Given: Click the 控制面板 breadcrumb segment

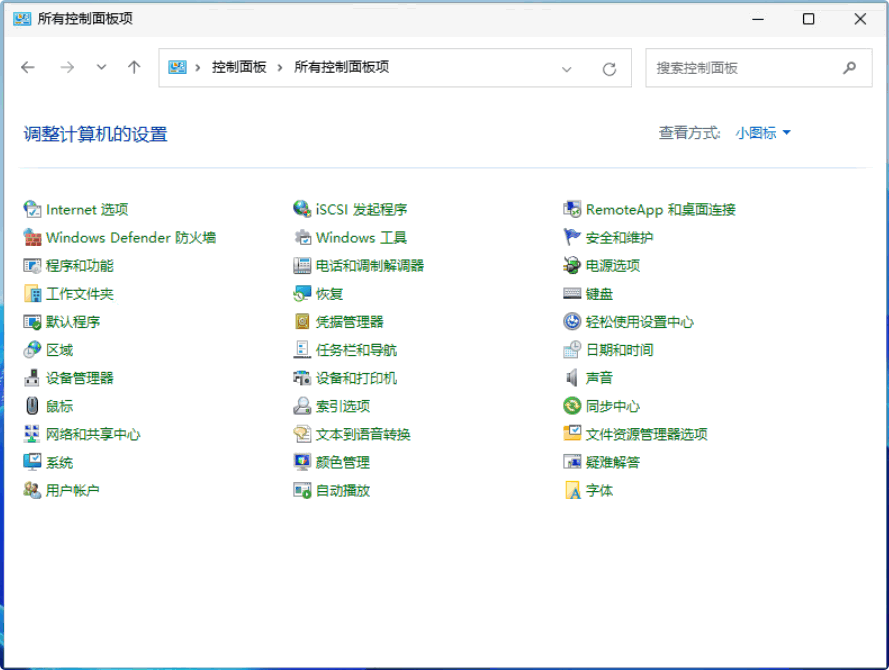Looking at the screenshot, I should click(x=239, y=67).
